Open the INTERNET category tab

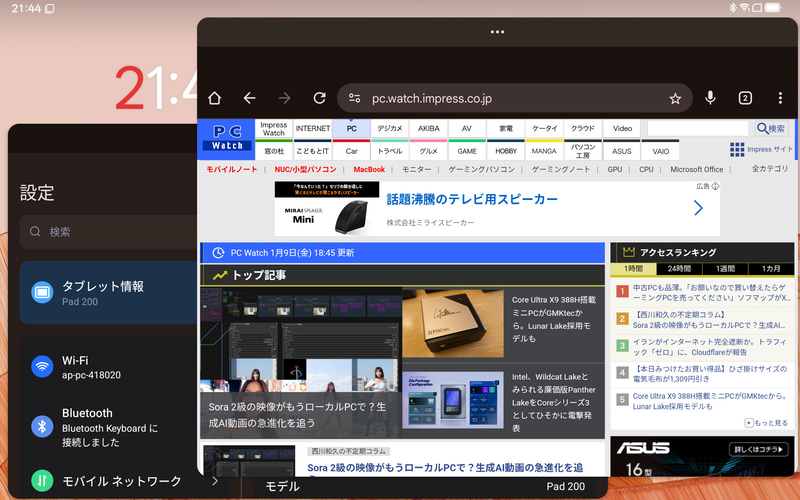point(313,129)
